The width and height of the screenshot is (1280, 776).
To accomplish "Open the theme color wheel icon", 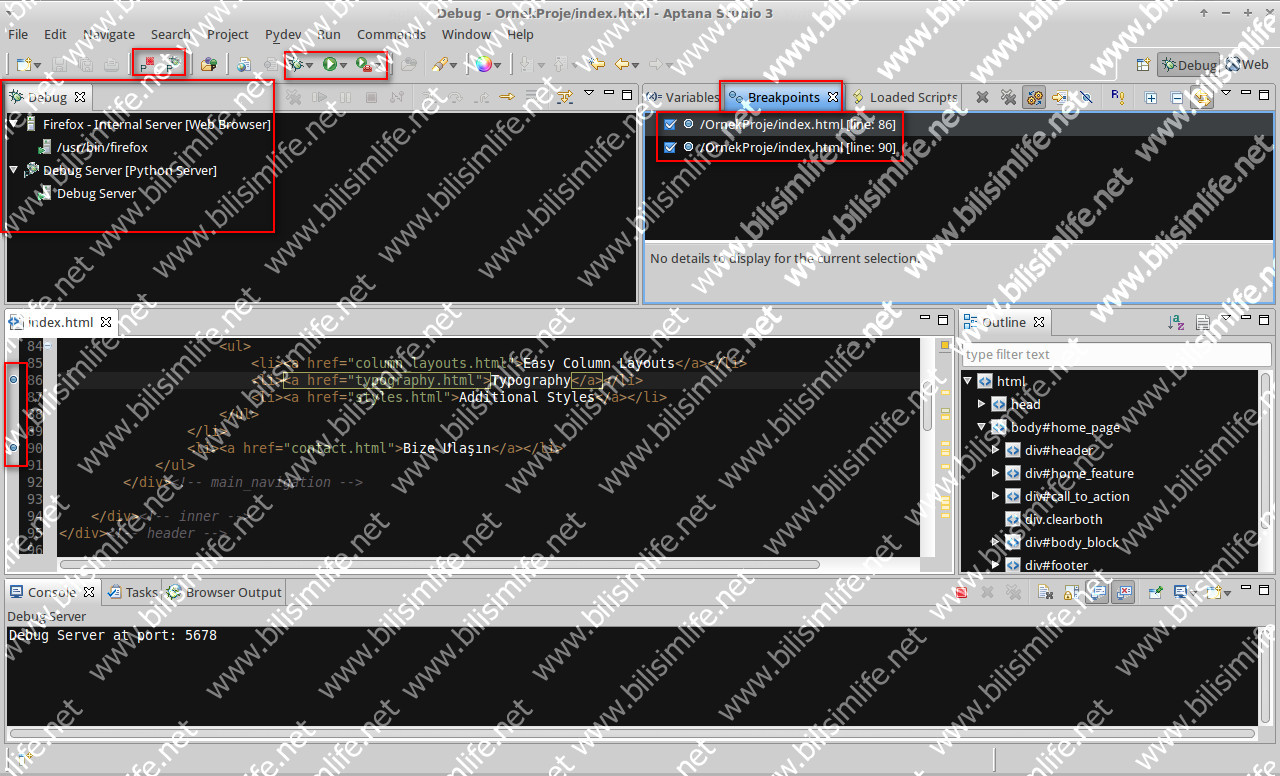I will (x=484, y=64).
